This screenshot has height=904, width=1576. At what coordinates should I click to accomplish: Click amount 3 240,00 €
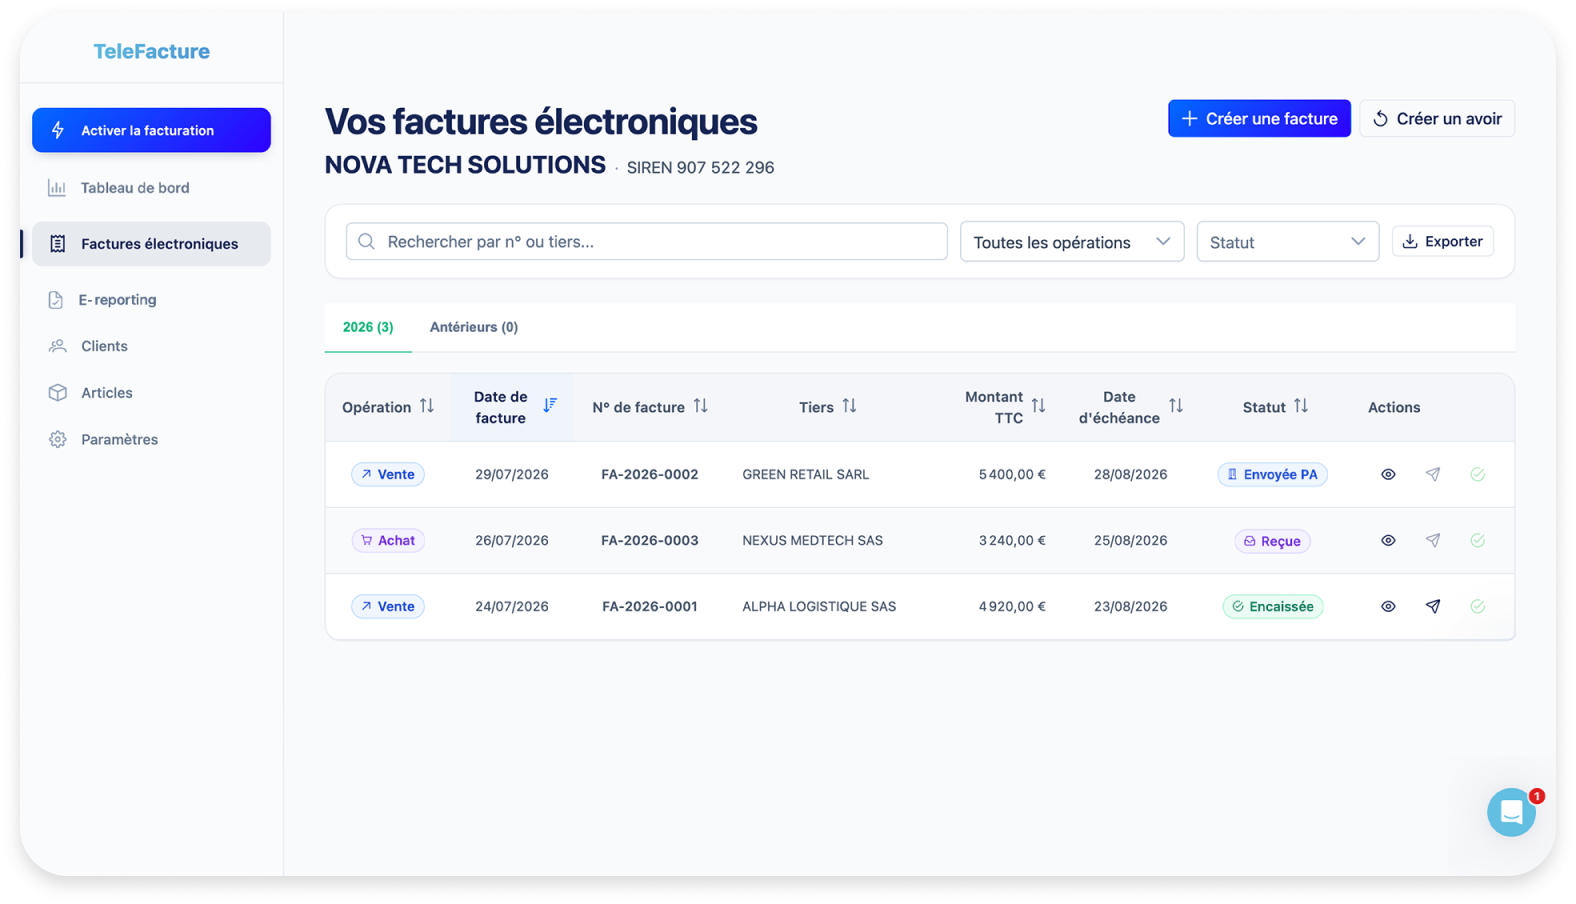tap(1012, 540)
